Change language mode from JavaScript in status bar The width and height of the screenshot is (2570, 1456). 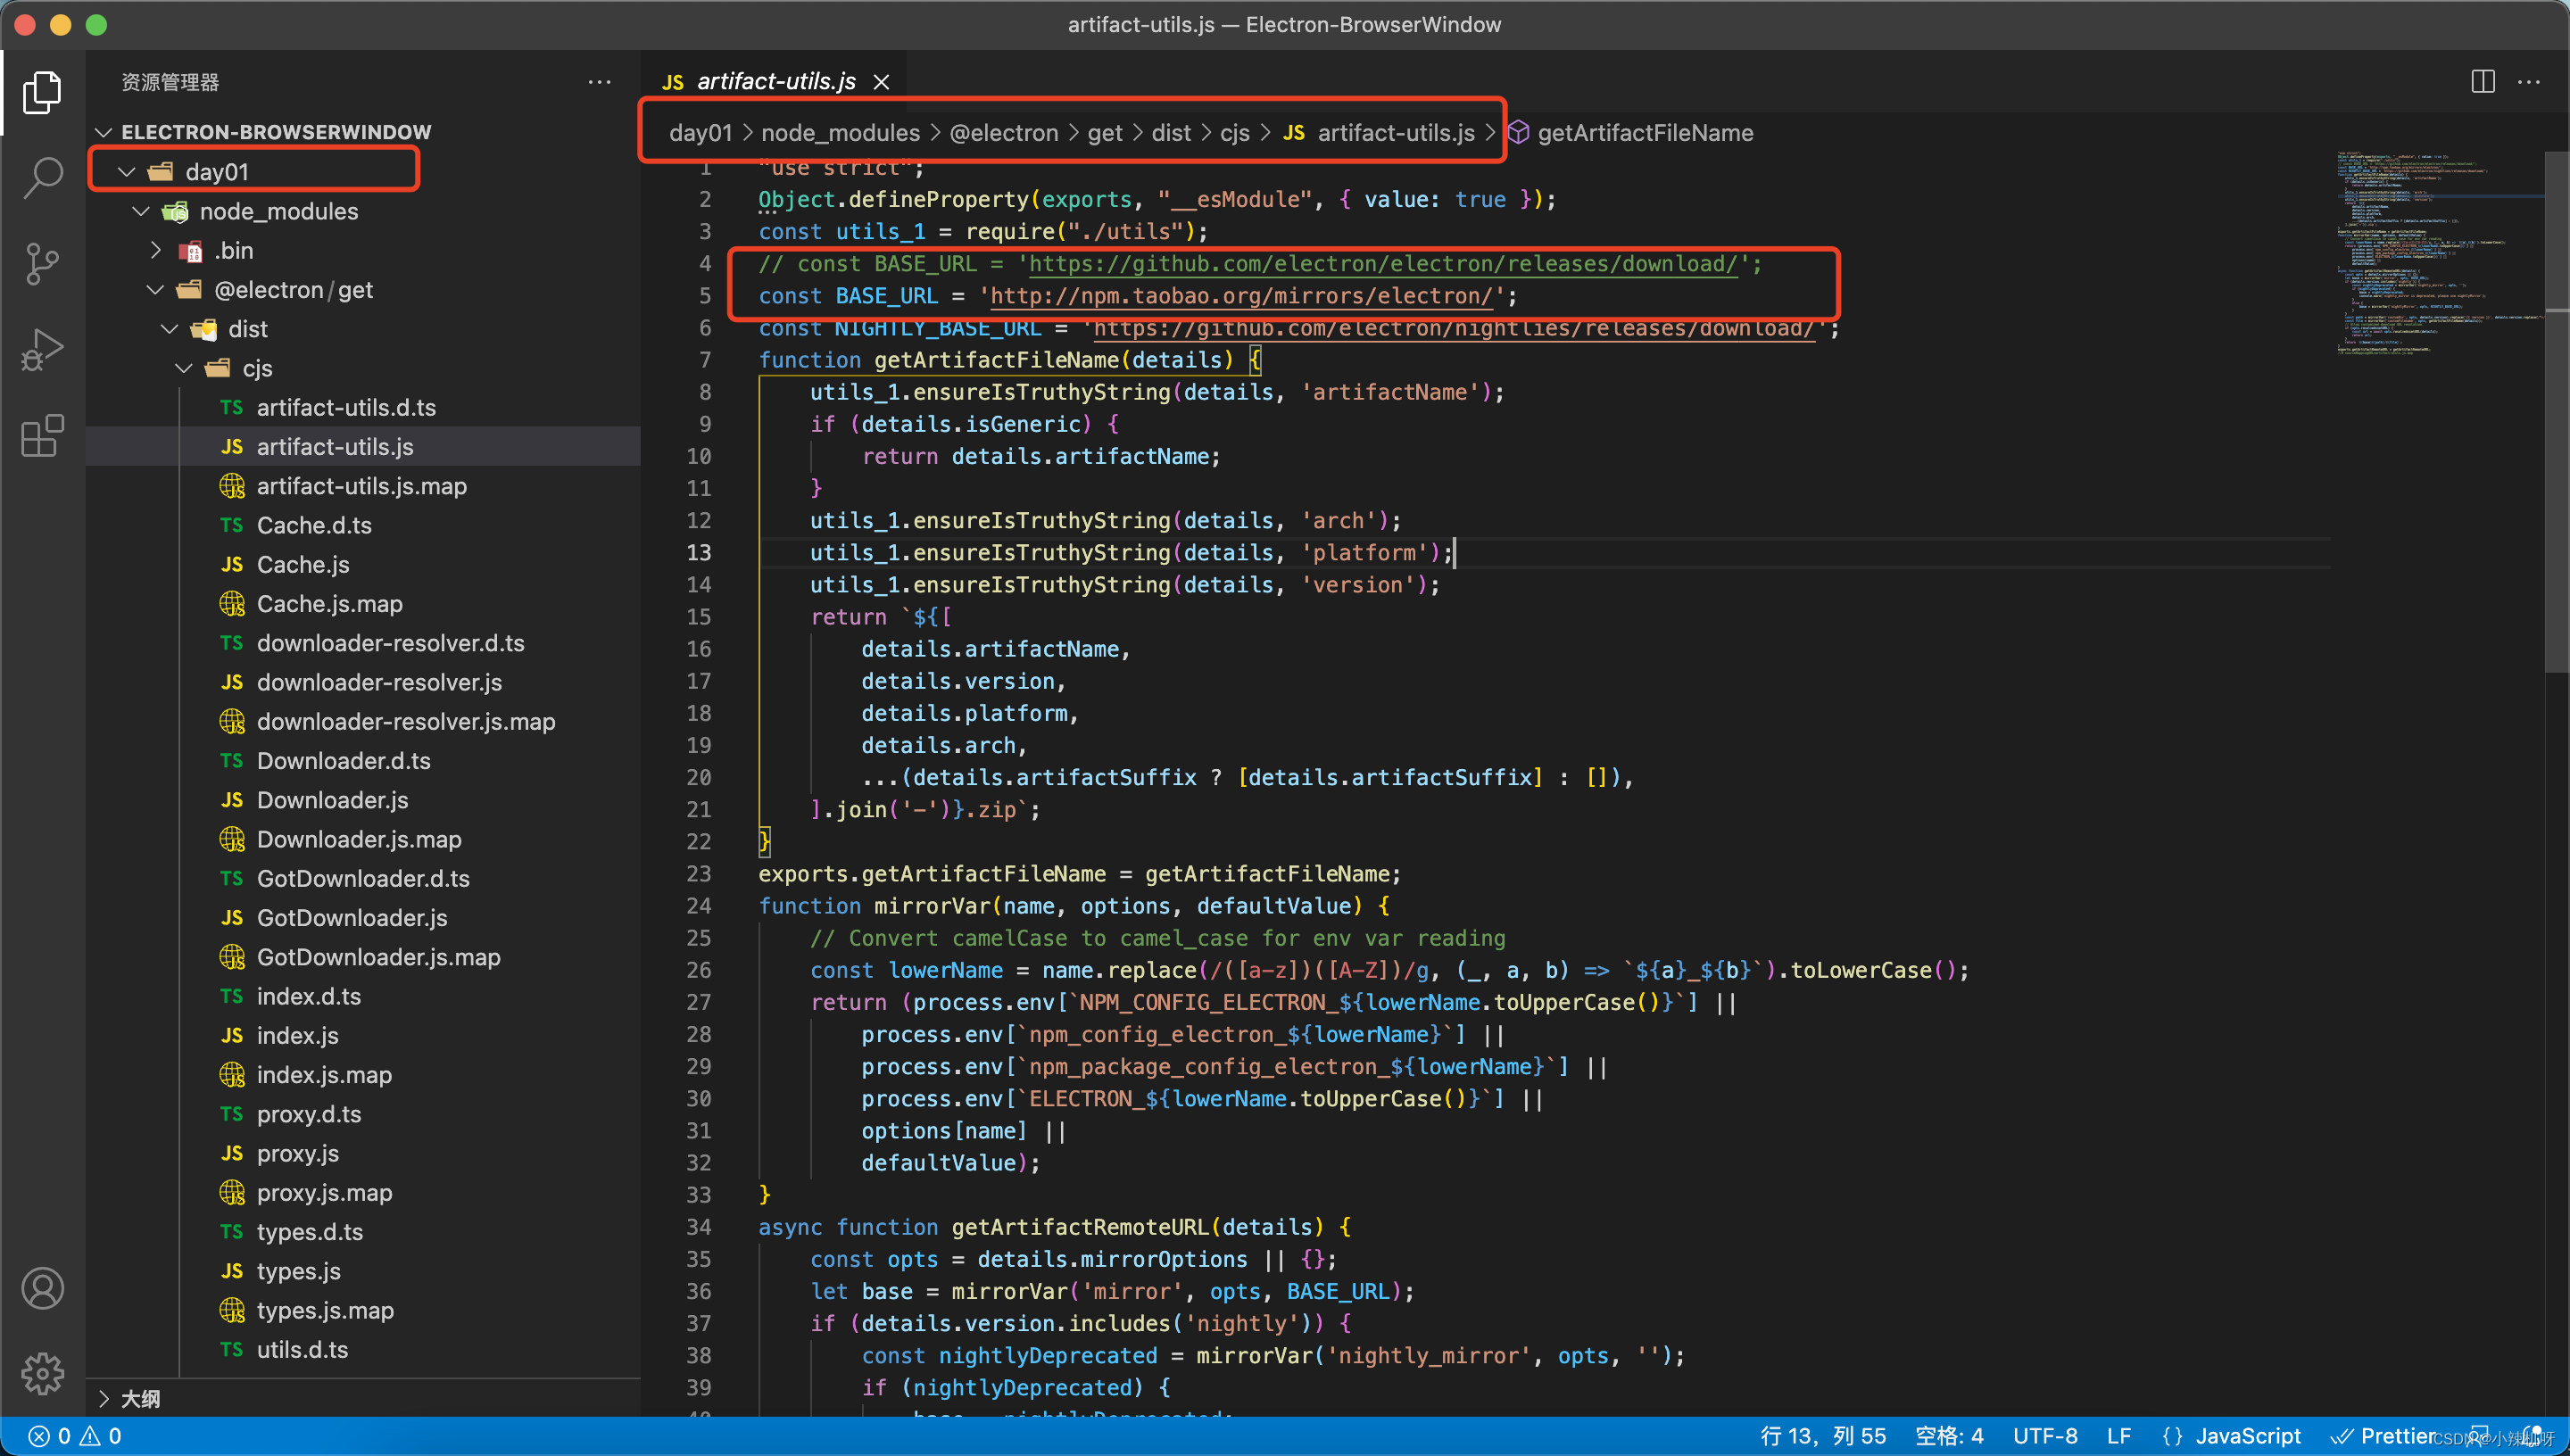pos(2246,1436)
